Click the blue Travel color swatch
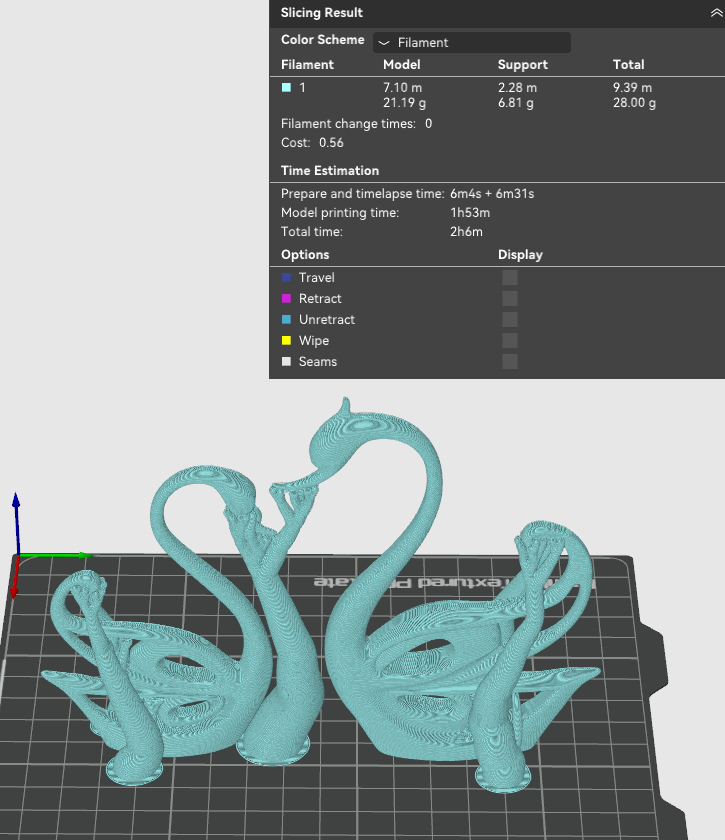 tap(287, 278)
